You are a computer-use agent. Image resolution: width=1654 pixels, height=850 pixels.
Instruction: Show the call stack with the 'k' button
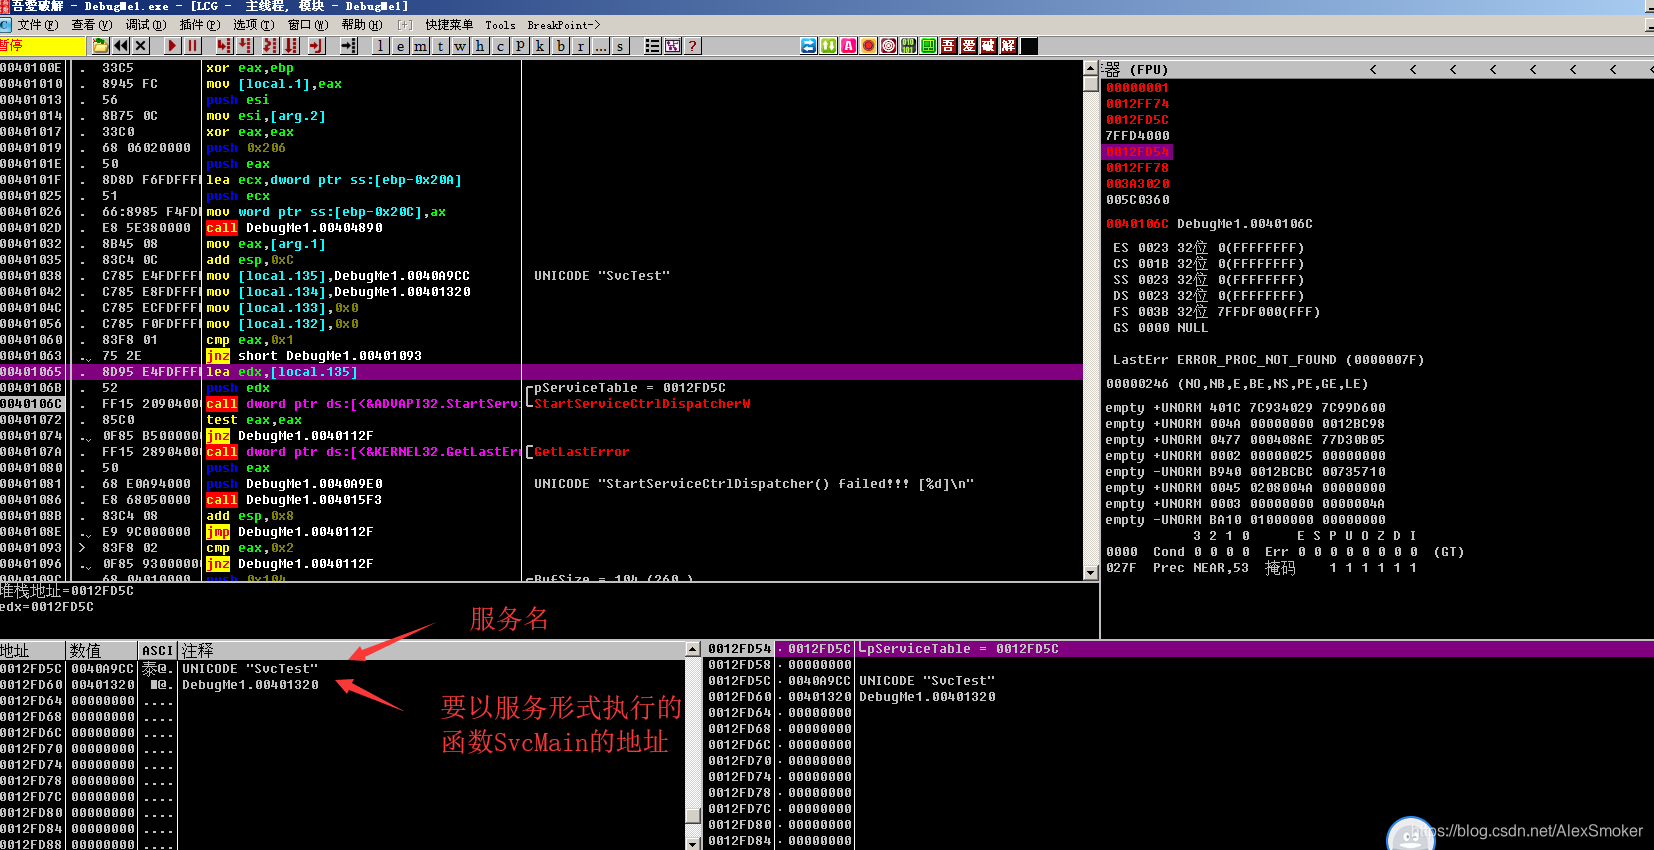[541, 45]
